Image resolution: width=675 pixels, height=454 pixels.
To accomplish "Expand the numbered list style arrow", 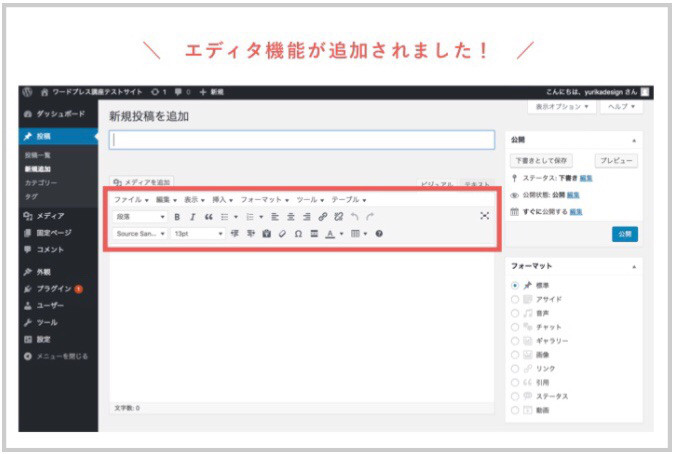I will point(261,217).
